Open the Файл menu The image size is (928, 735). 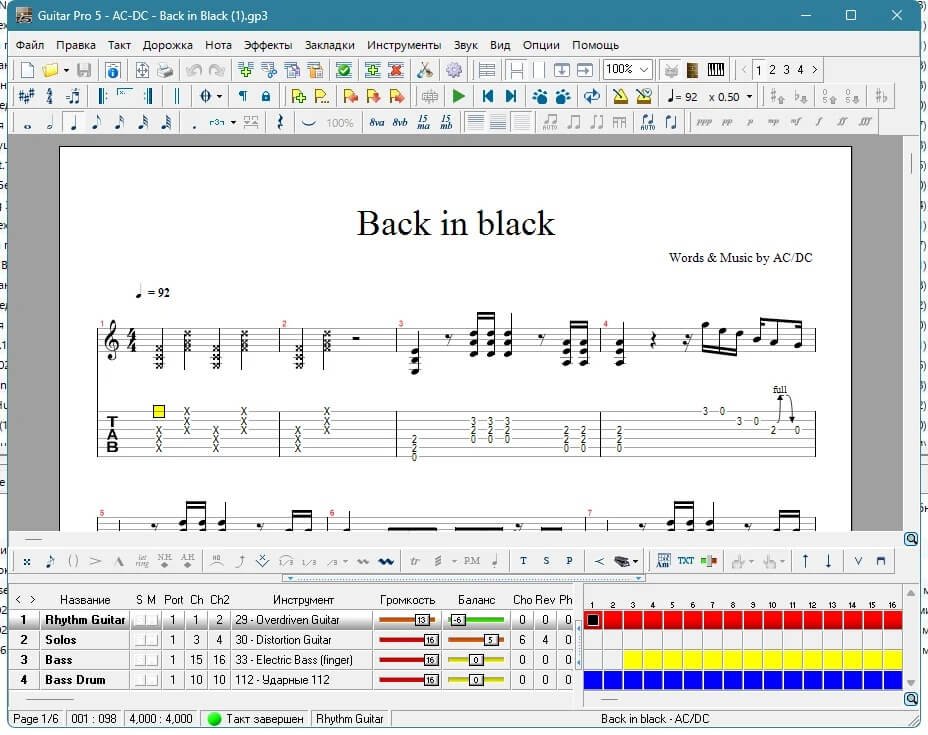[x=30, y=45]
